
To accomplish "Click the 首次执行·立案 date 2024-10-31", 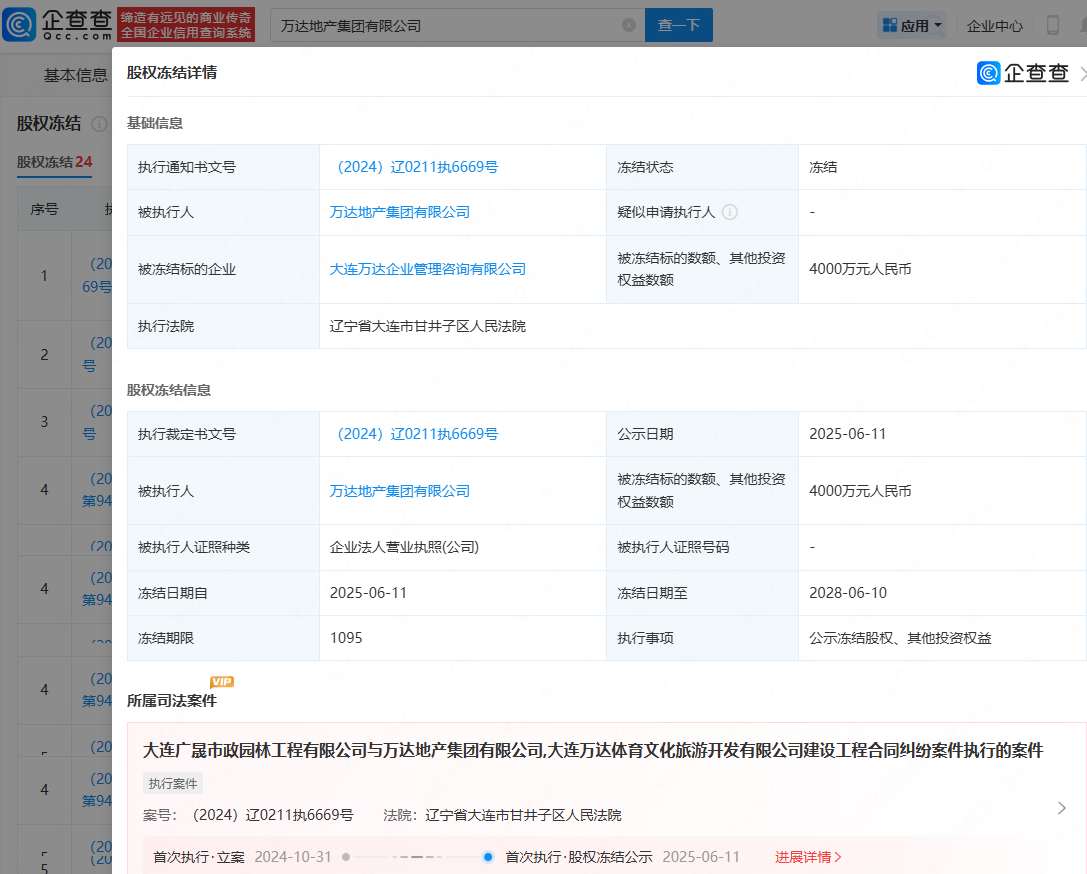I will click(x=293, y=857).
